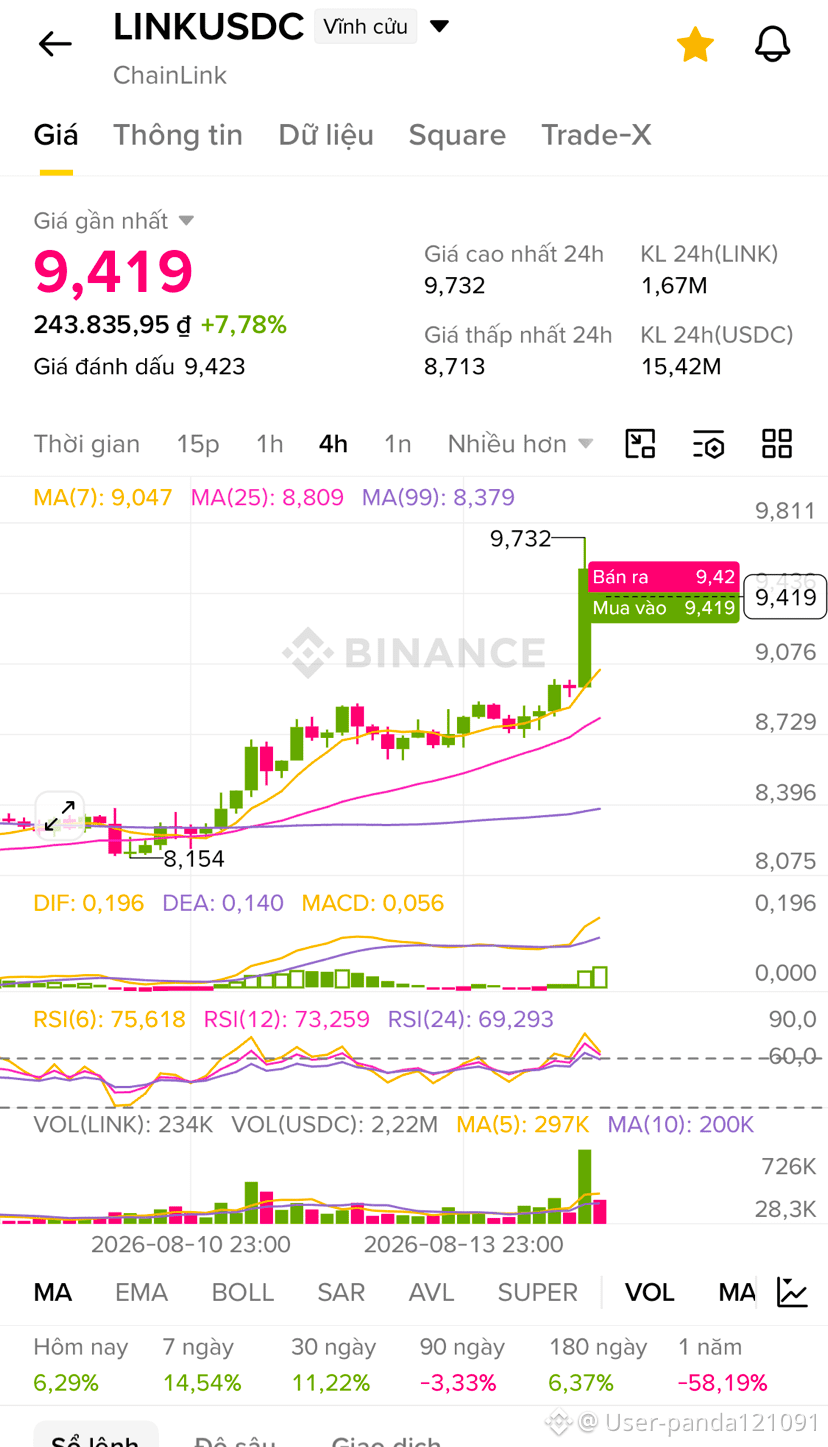Select the 4h timeframe
Viewport: 828px width, 1447px height.
click(x=333, y=443)
